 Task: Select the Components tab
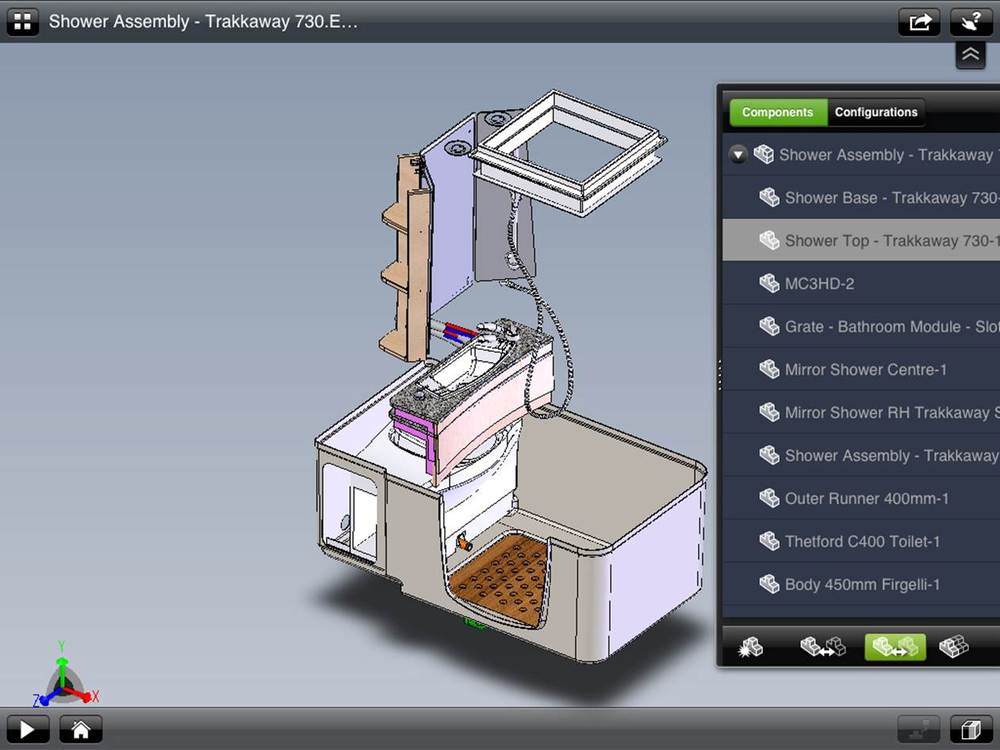tap(777, 112)
